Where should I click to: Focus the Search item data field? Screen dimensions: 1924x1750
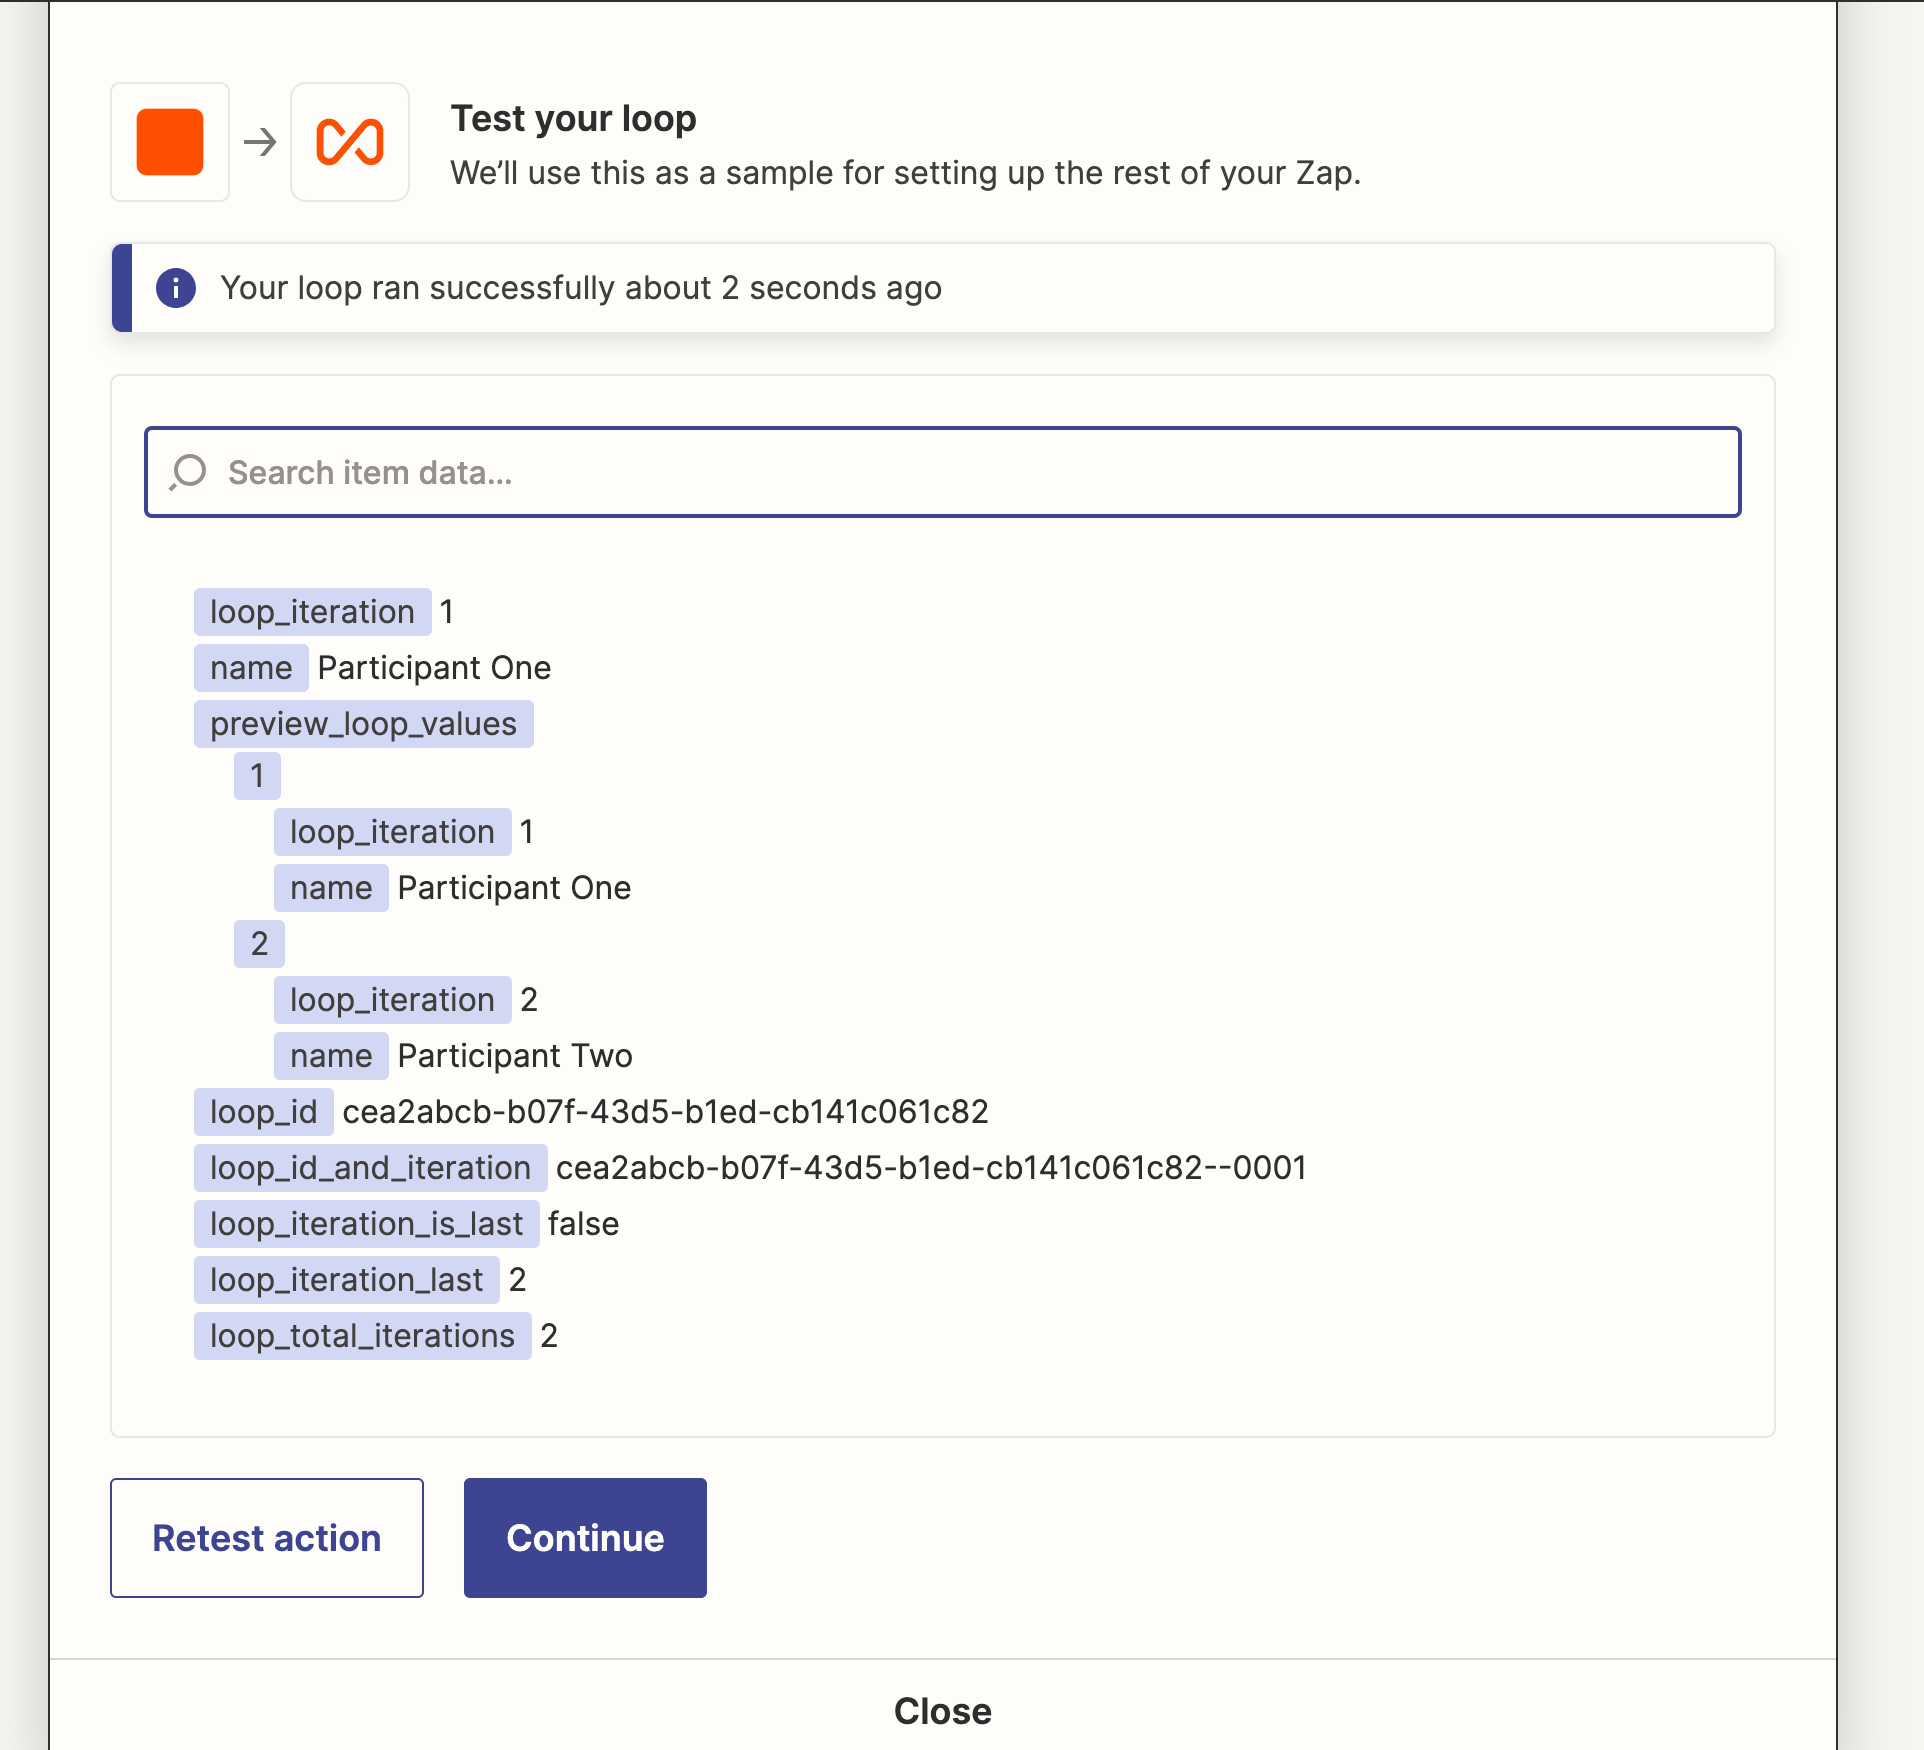(943, 472)
